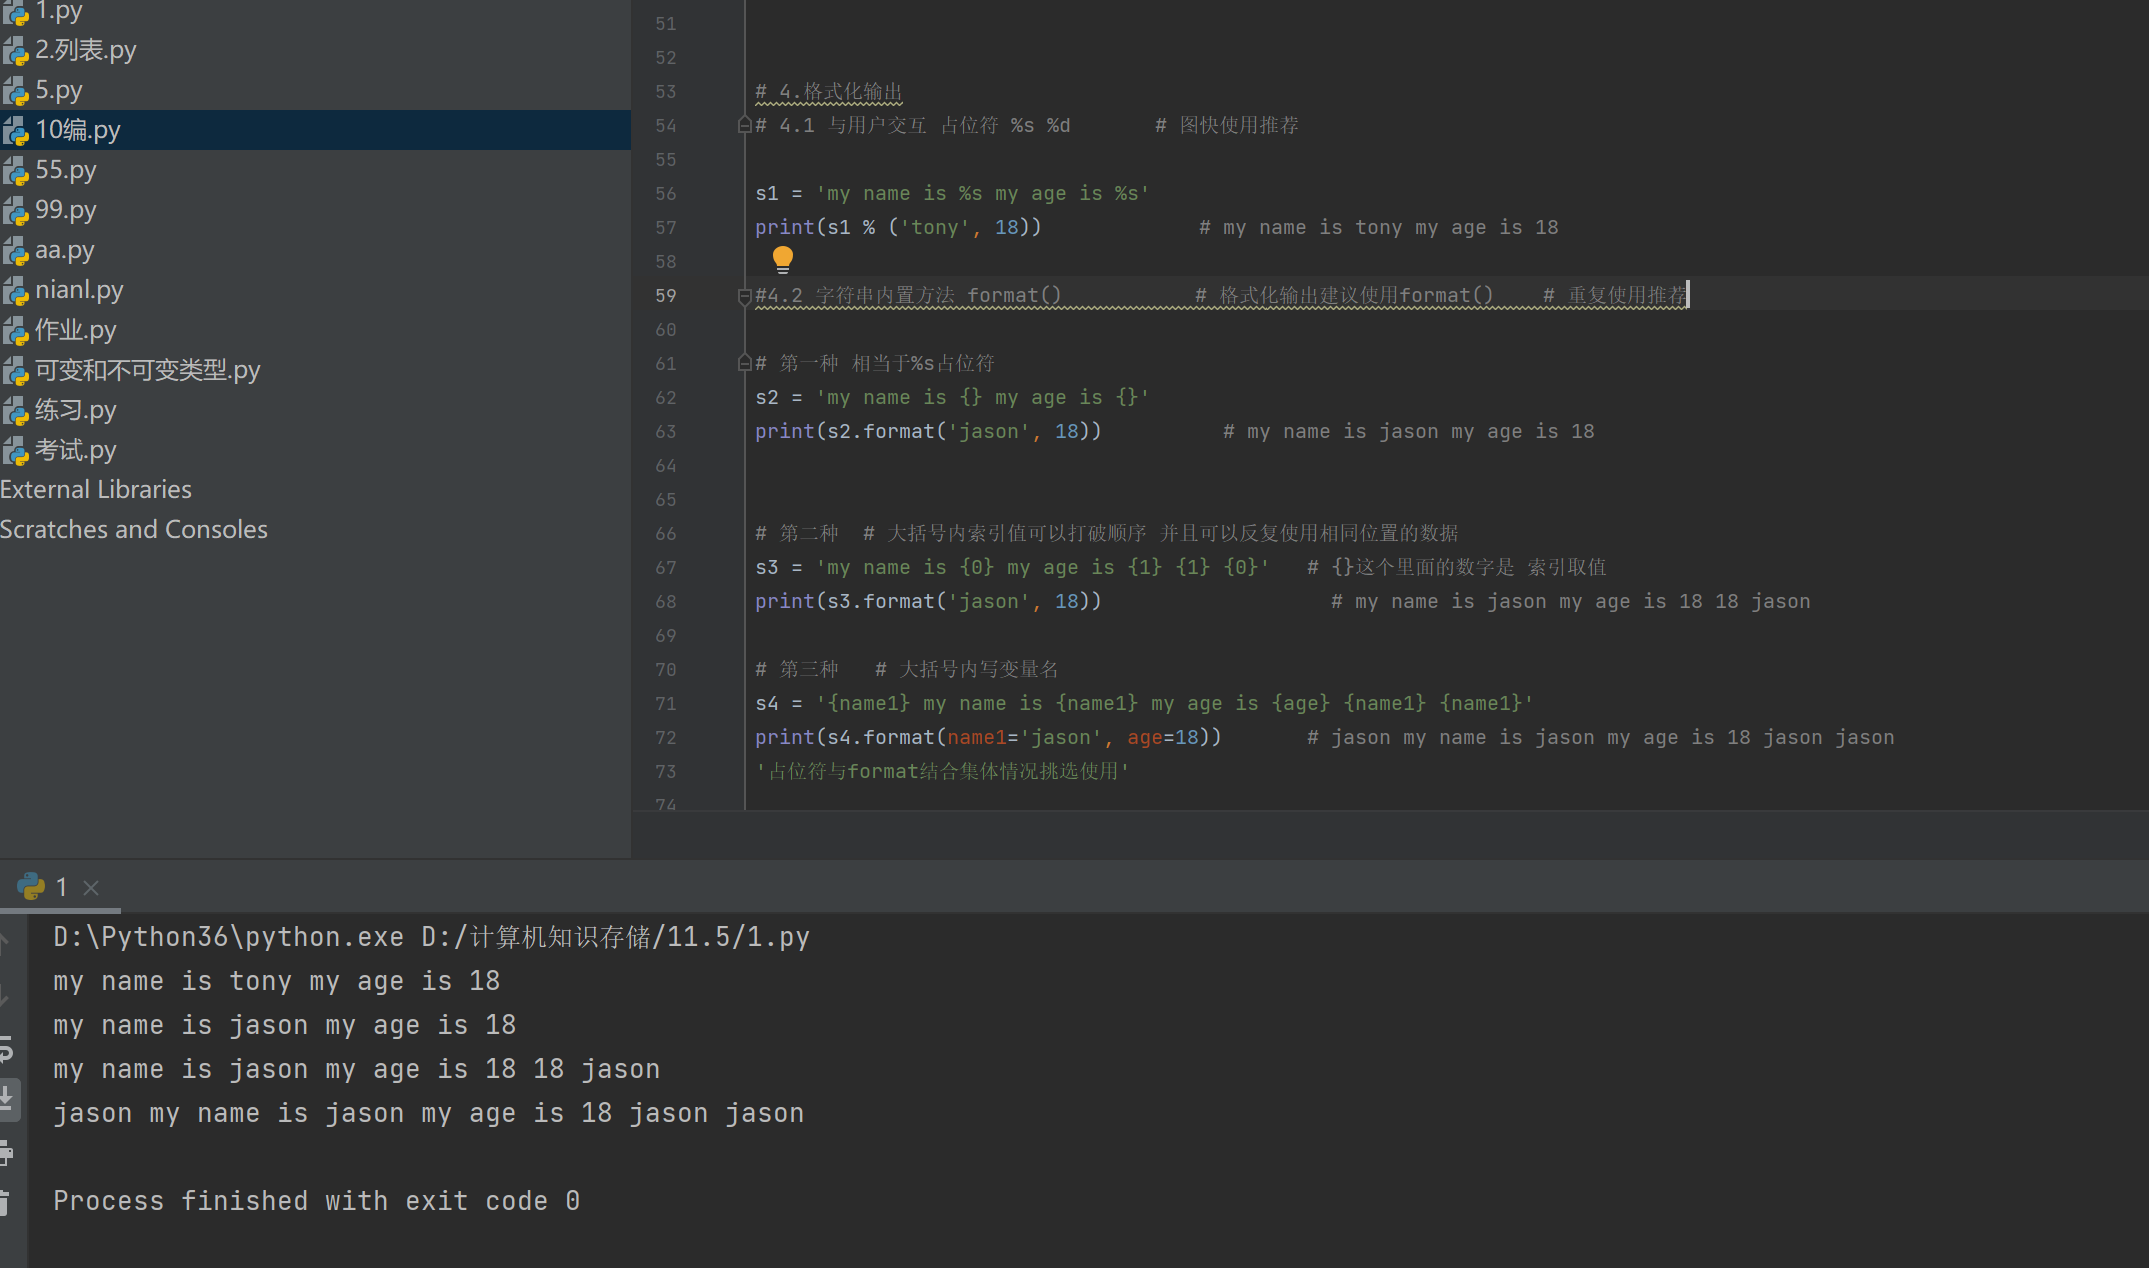The height and width of the screenshot is (1268, 2149).
Task: Click the scroll-to-end icon in Run console
Action: (x=6, y=1099)
